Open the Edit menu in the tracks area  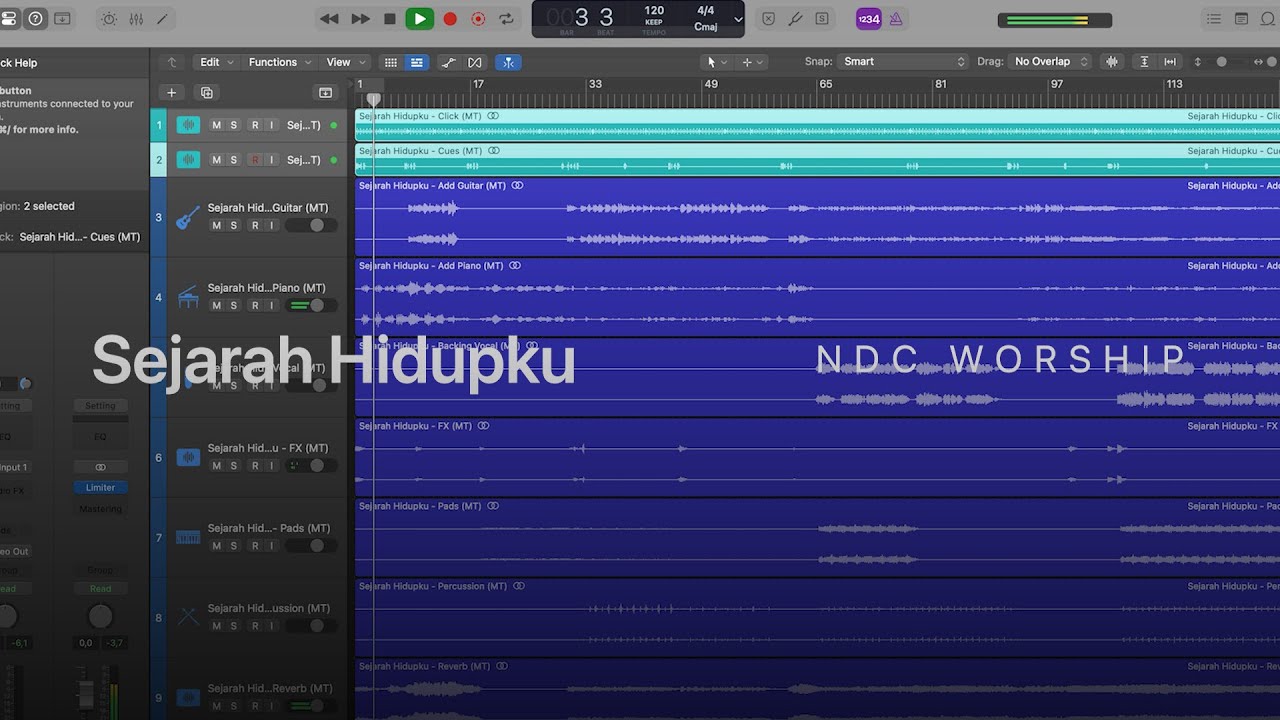(217, 62)
